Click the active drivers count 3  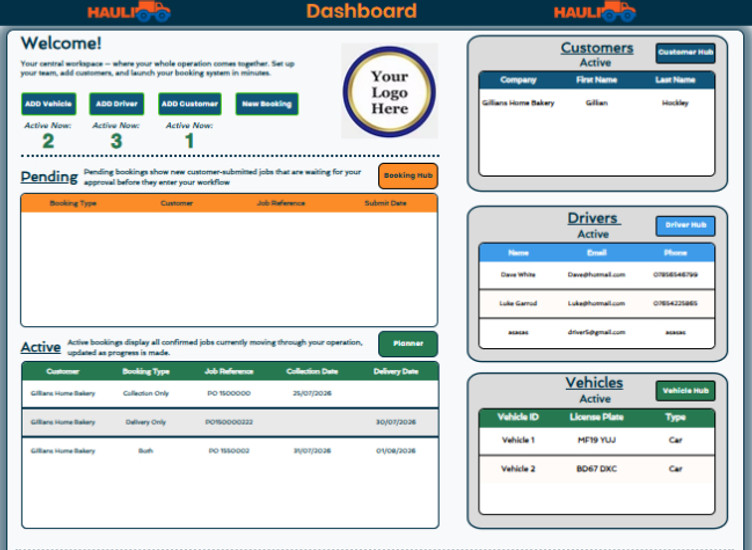point(116,141)
